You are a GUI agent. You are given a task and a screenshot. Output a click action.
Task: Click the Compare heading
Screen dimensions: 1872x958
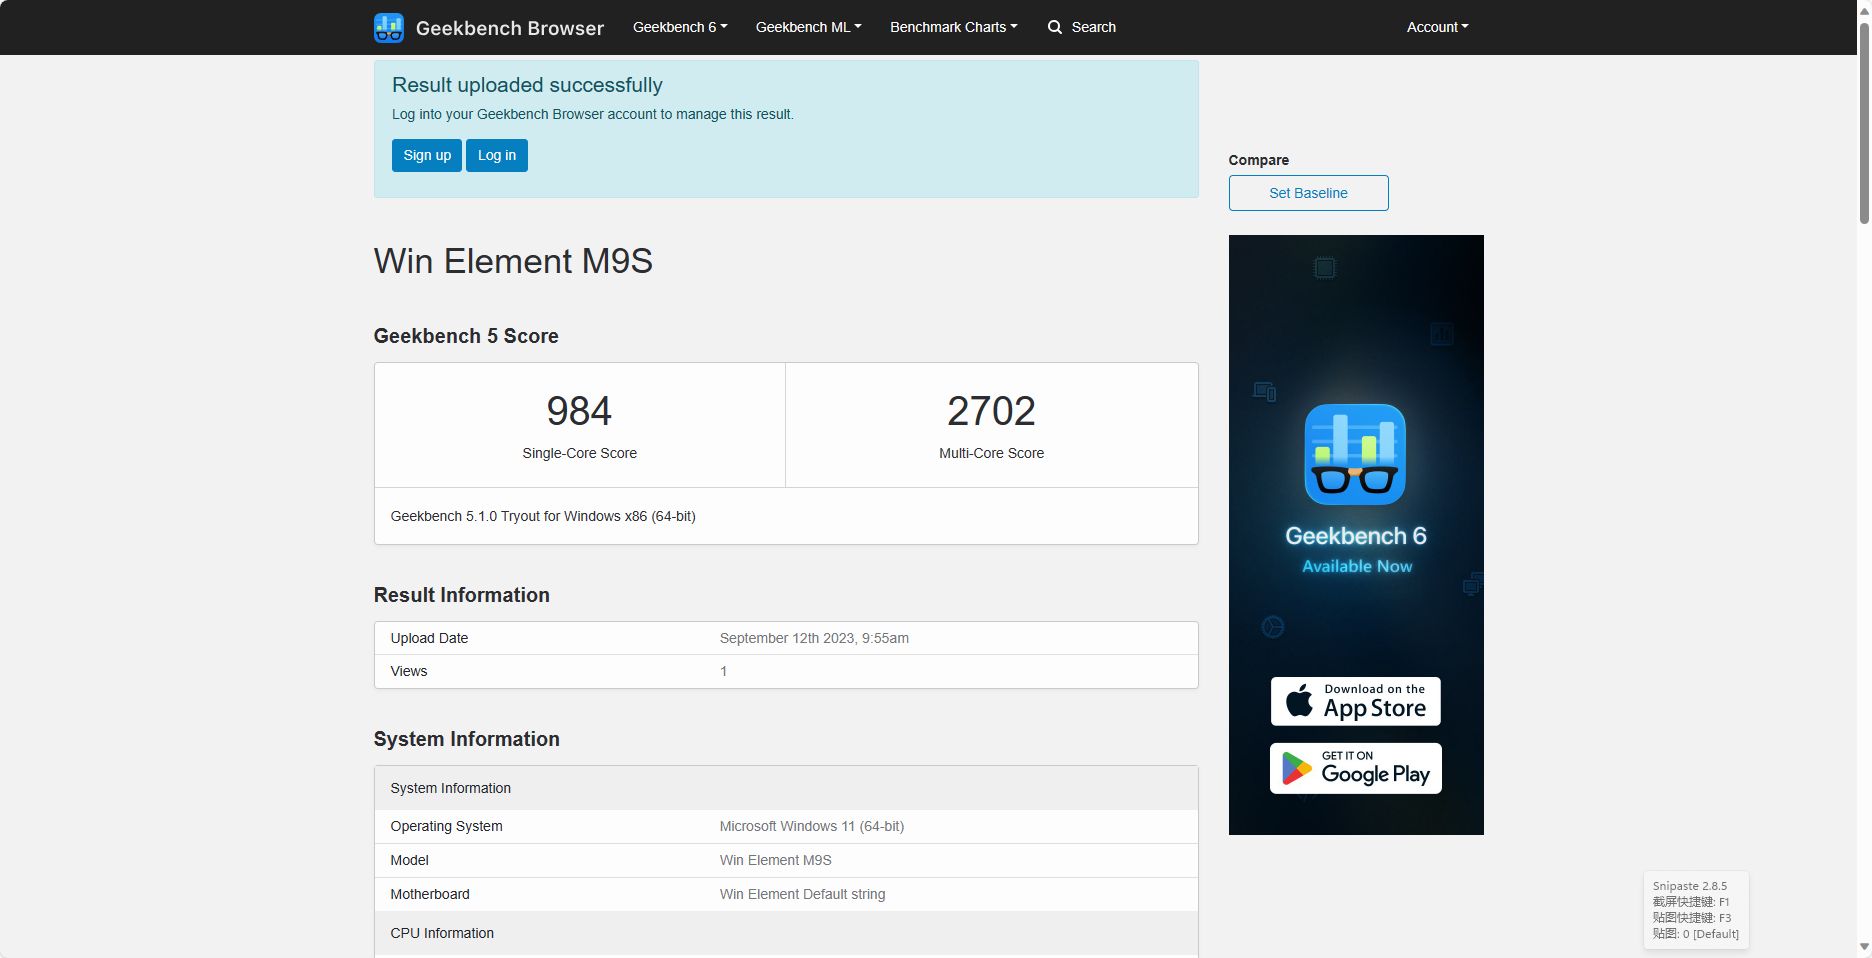(x=1258, y=160)
